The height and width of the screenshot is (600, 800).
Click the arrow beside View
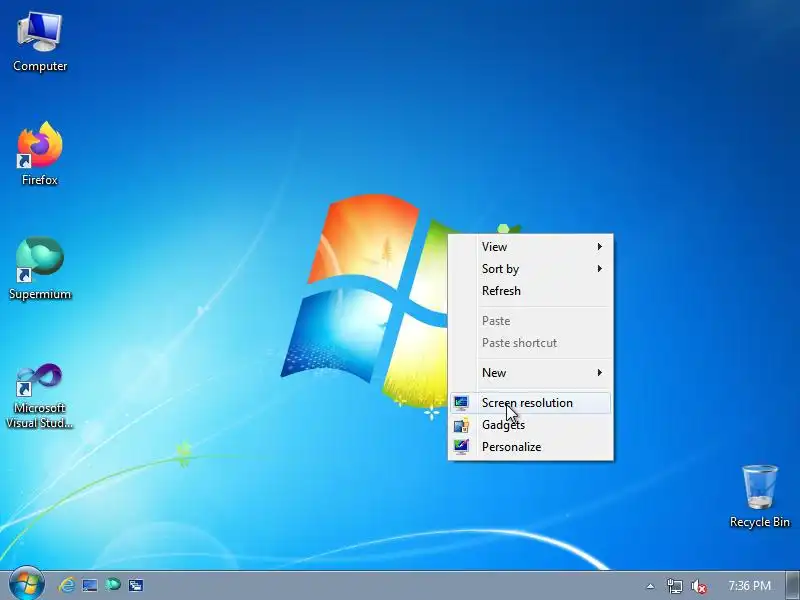(x=600, y=247)
